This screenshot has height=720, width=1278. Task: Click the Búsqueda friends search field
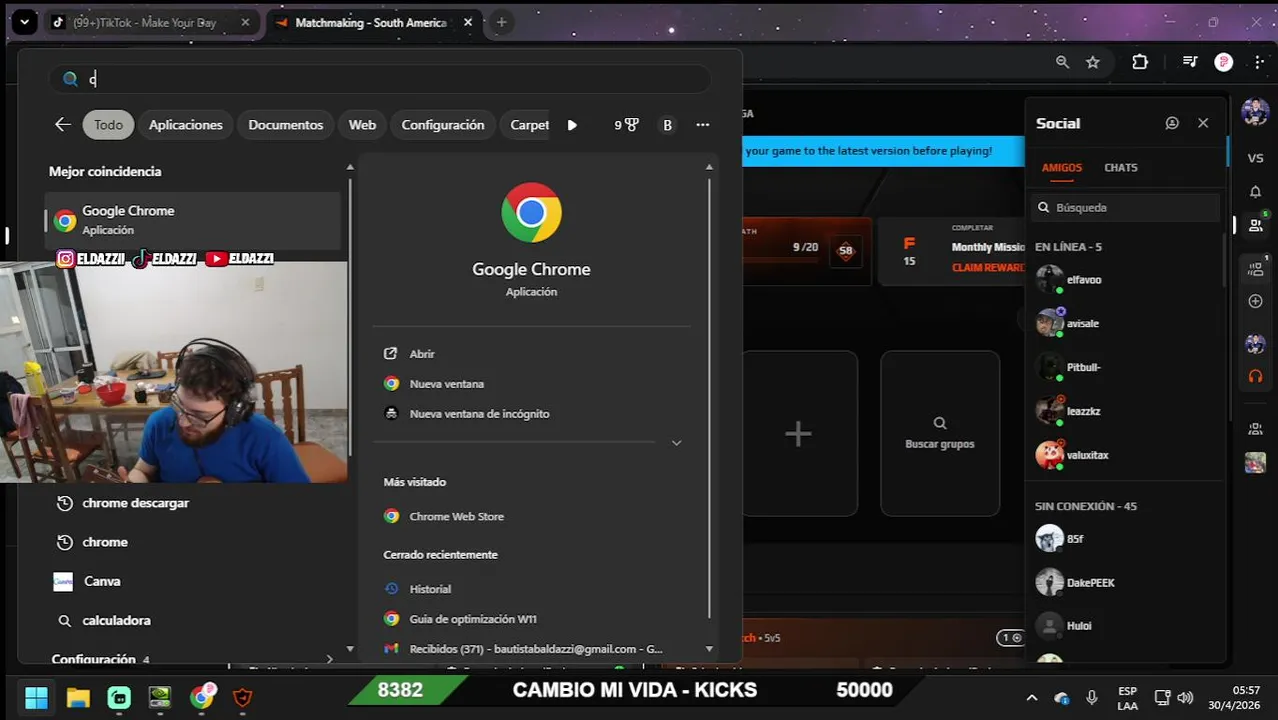[x=1125, y=208]
